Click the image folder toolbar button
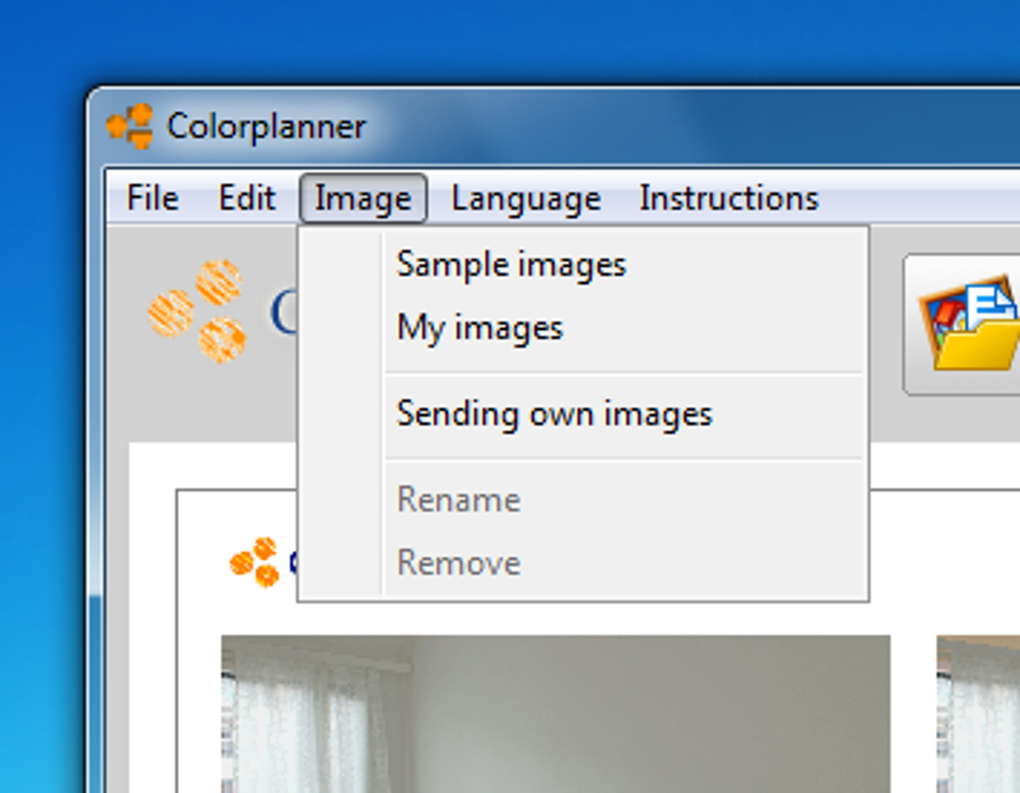Image resolution: width=1020 pixels, height=793 pixels. [963, 324]
